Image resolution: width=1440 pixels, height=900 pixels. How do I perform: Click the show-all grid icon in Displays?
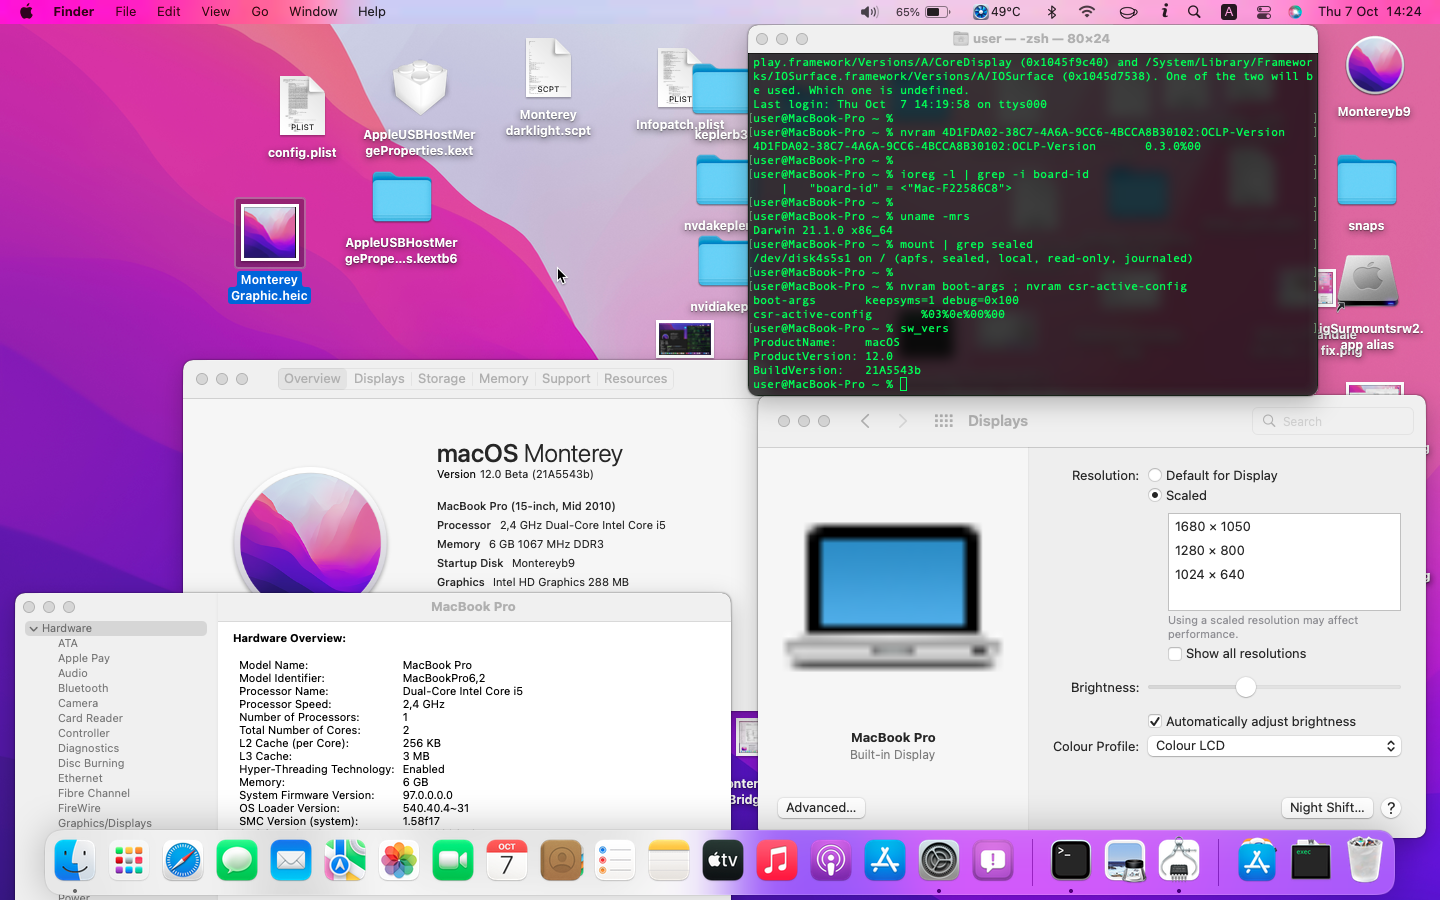[x=943, y=421]
